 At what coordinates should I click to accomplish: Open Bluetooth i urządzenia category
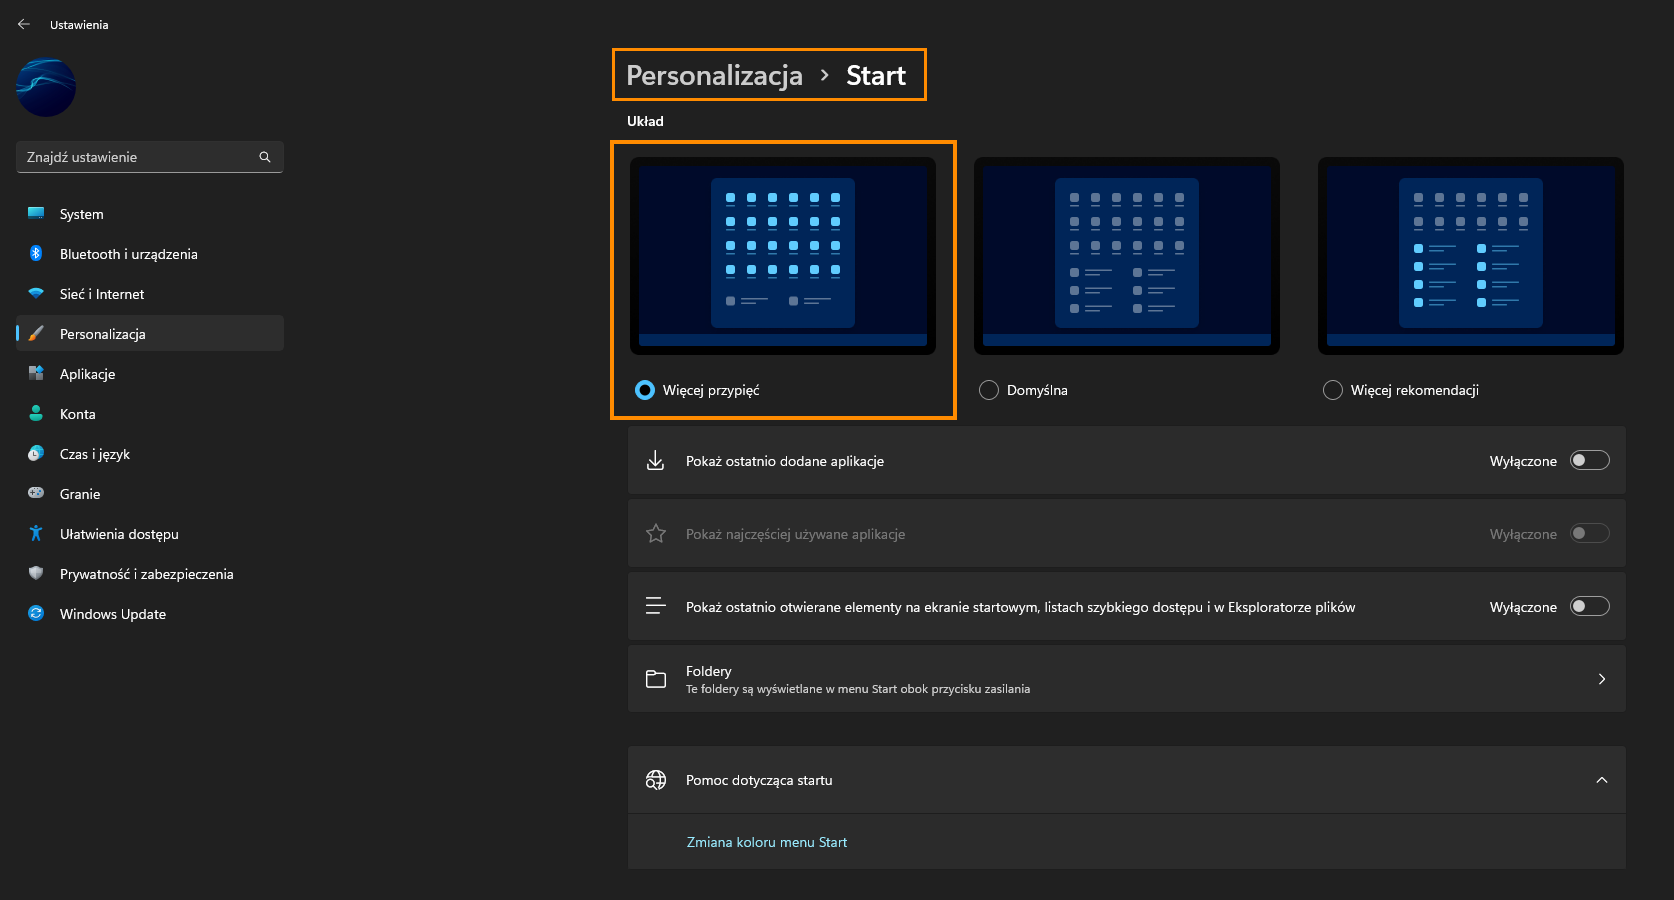pyautogui.click(x=150, y=253)
